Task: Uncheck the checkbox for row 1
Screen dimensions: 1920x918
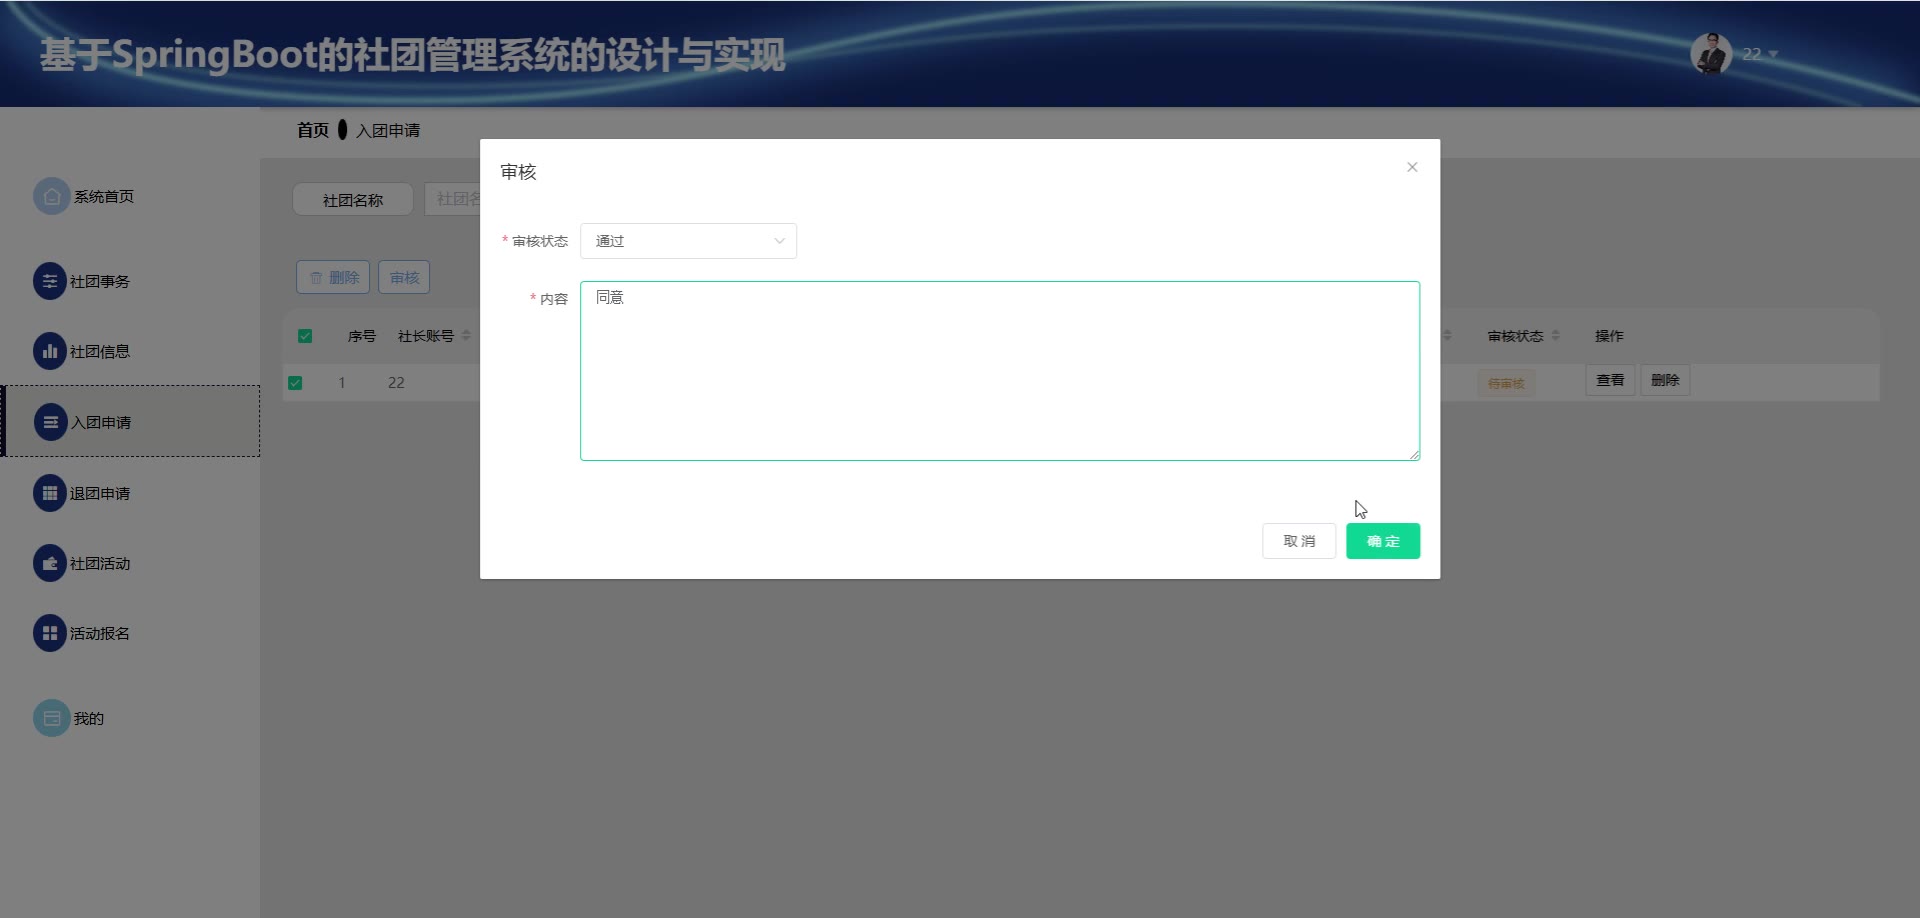Action: pos(295,382)
